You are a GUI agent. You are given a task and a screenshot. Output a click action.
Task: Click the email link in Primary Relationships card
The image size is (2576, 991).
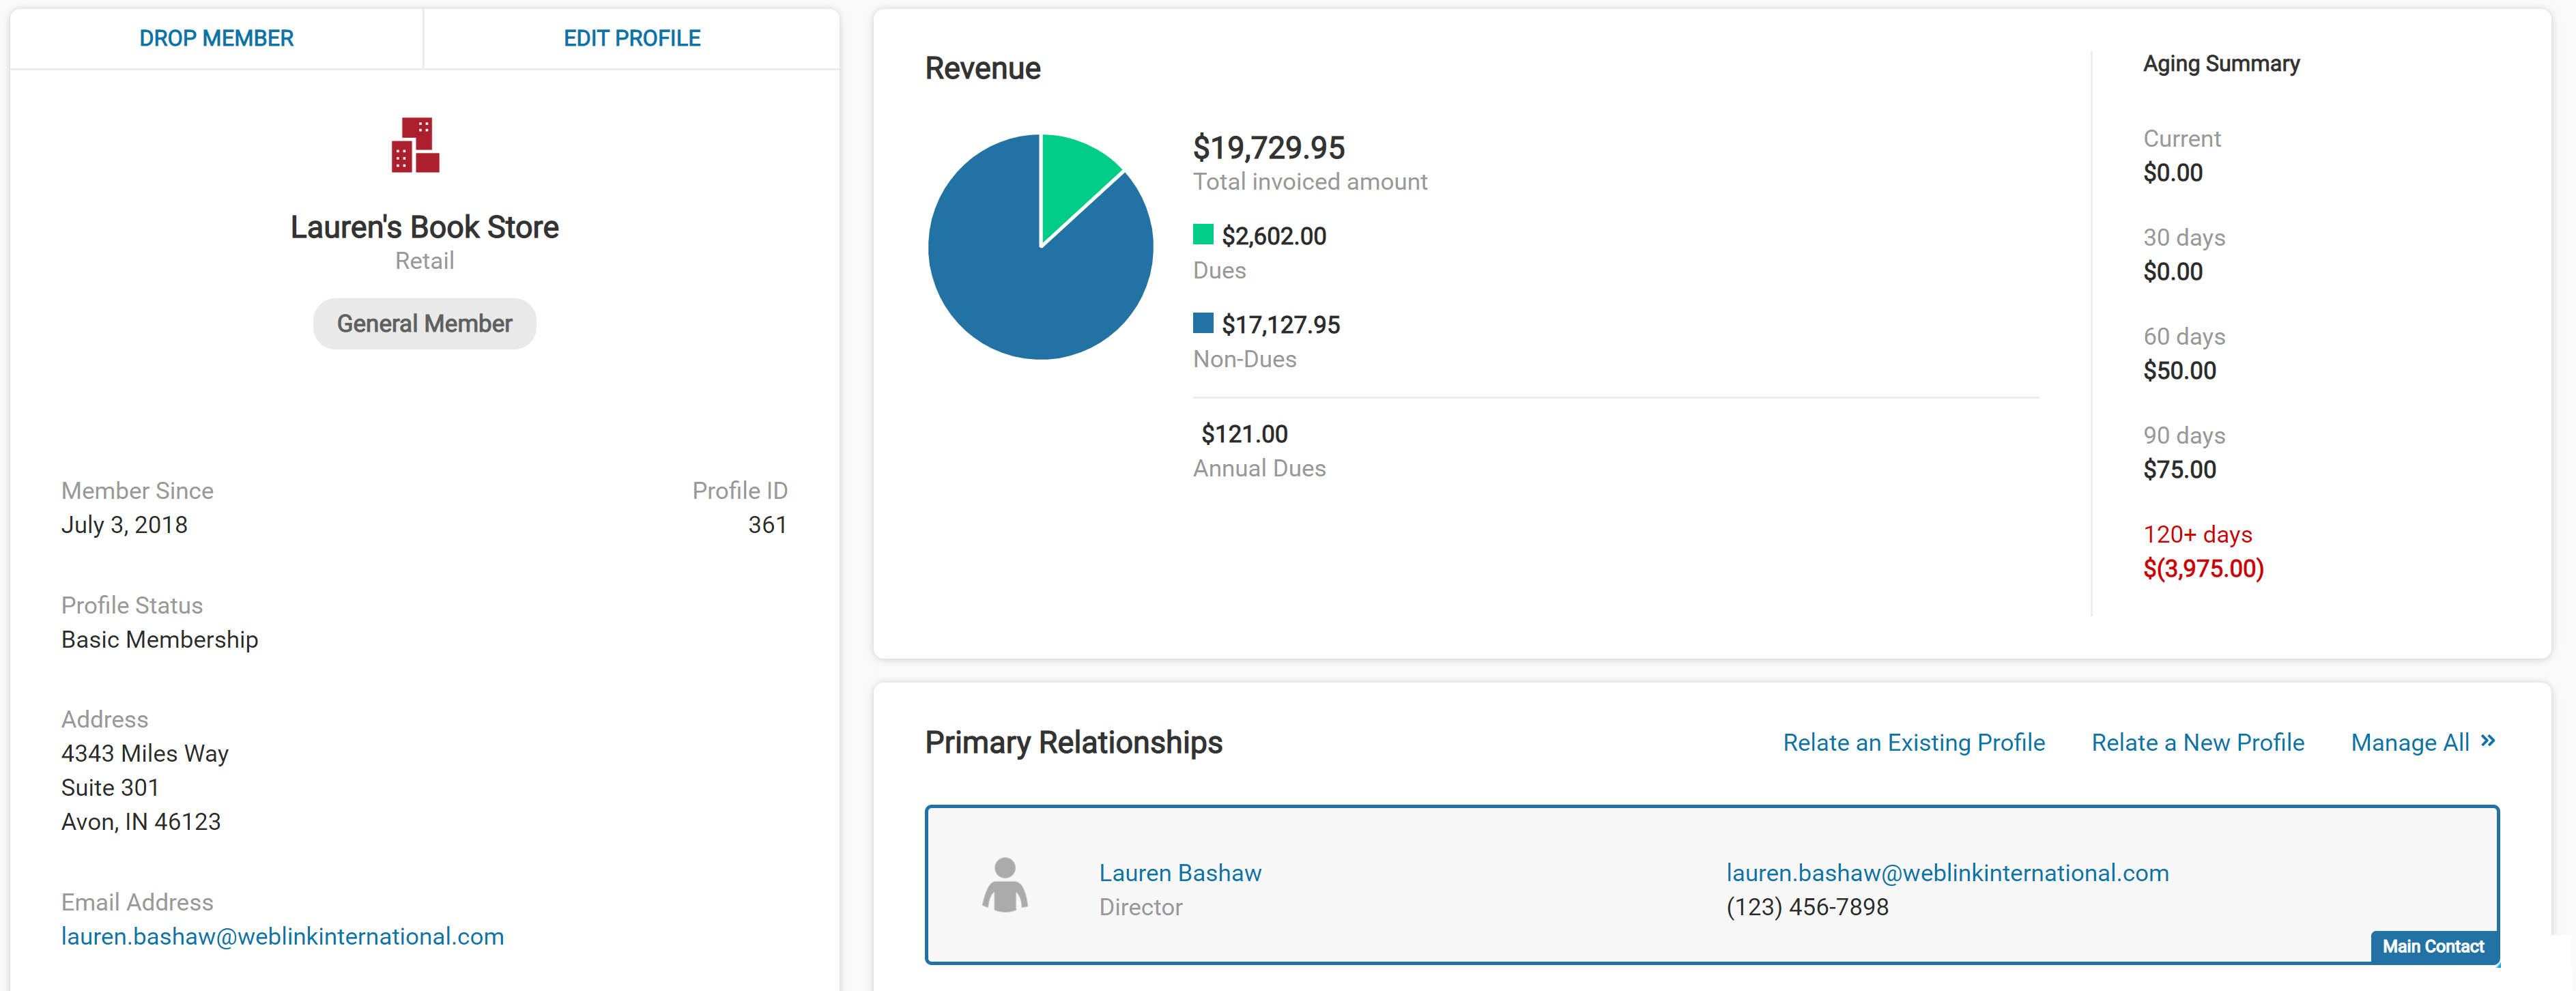pos(1947,873)
